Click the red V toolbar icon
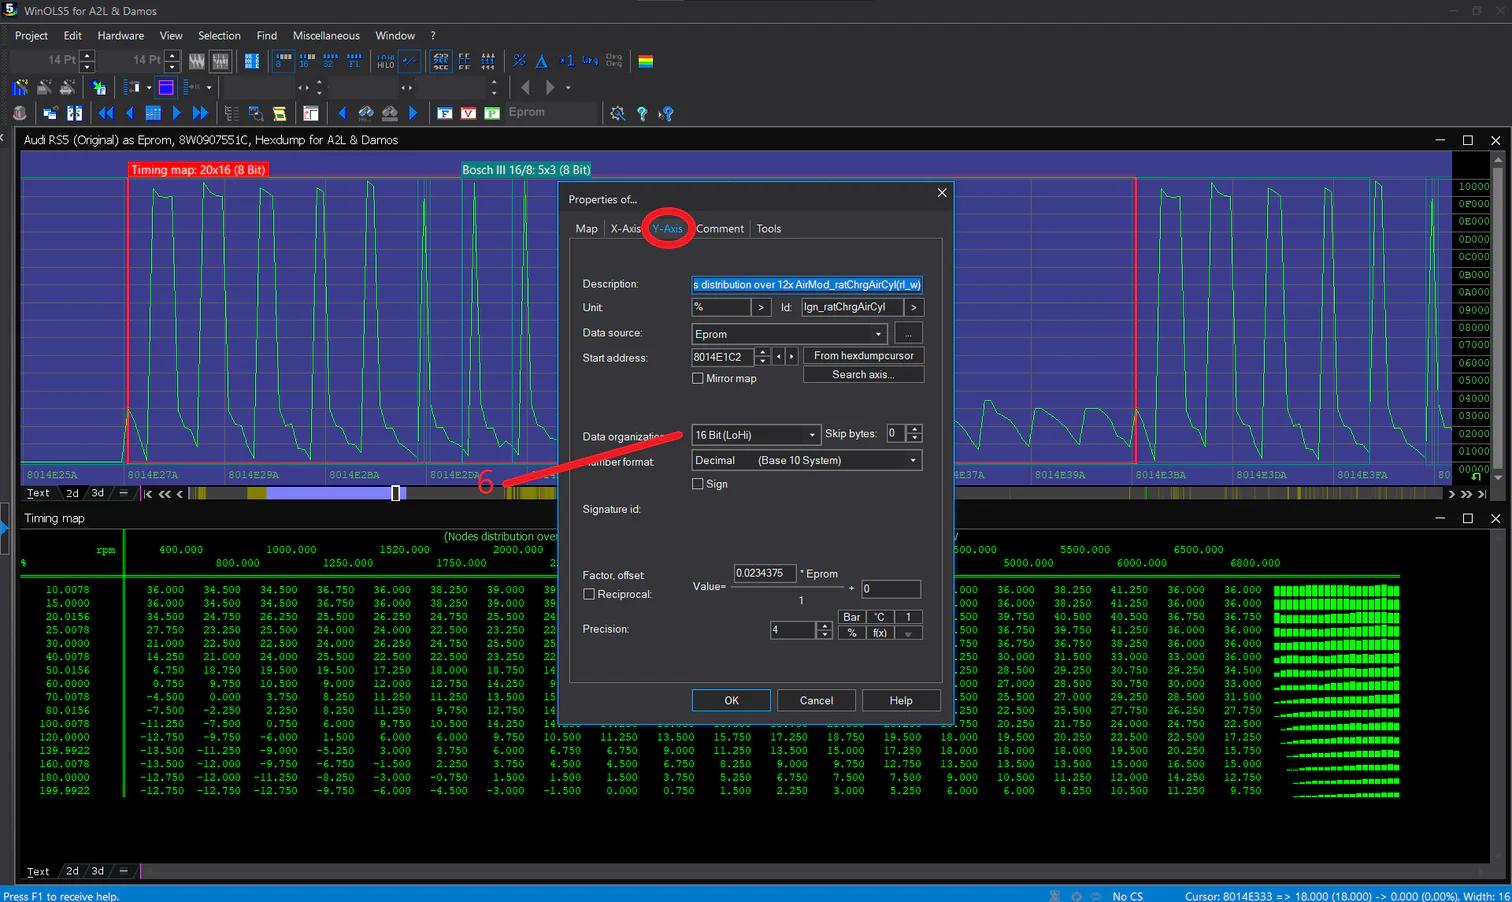Image resolution: width=1512 pixels, height=902 pixels. tap(468, 113)
